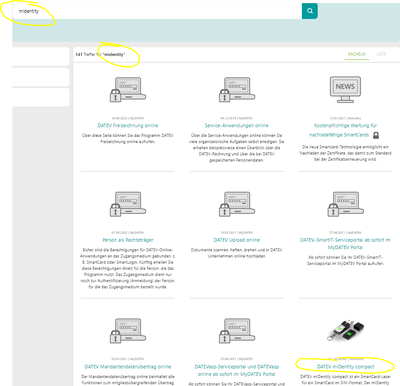This screenshot has width=400, height=386.
Task: Click description 'Dokumente scannen, heften, drehen'
Action: click(237, 253)
